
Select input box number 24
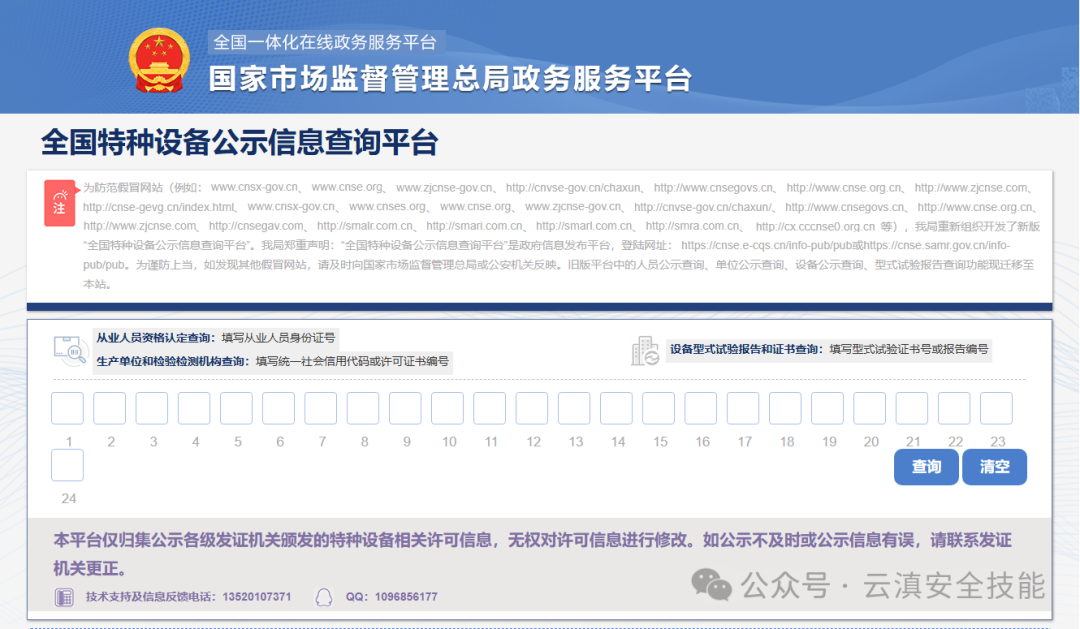pyautogui.click(x=68, y=465)
